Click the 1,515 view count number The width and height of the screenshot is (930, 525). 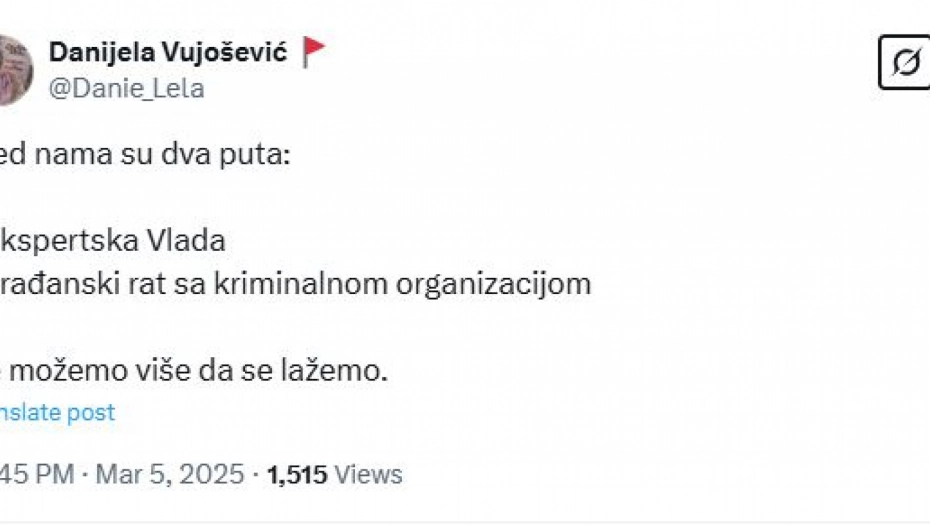point(298,474)
